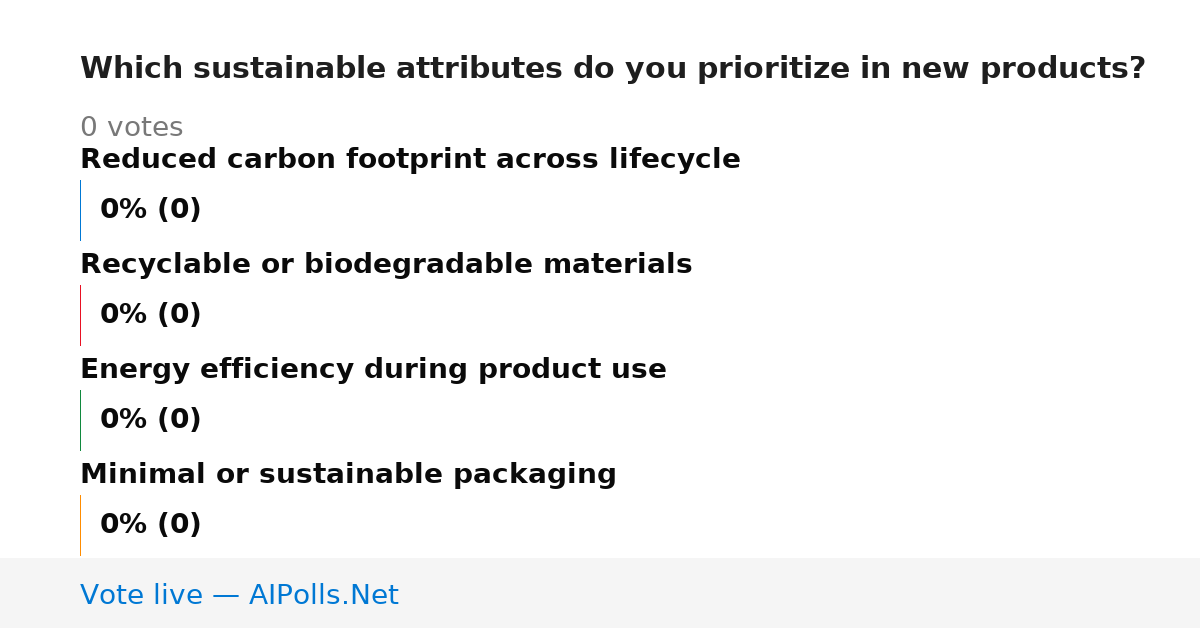
Task: Click 0% (0) result for recyclable materials
Action: click(150, 315)
